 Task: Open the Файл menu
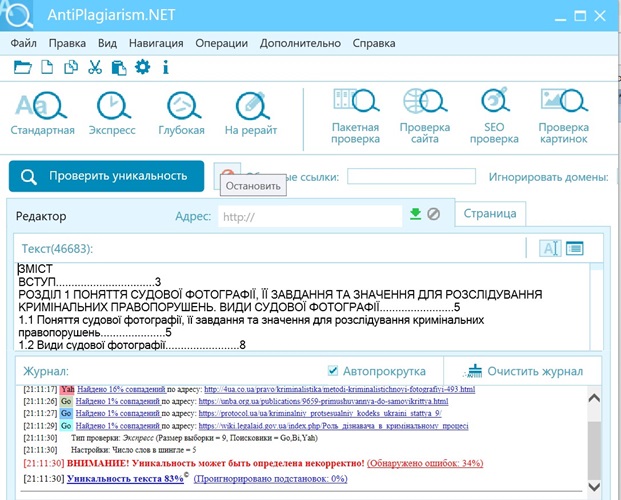tap(23, 43)
